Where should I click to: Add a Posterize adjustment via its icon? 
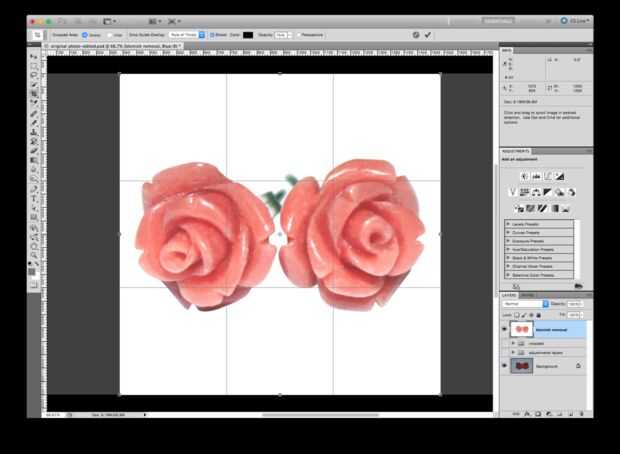pos(531,208)
